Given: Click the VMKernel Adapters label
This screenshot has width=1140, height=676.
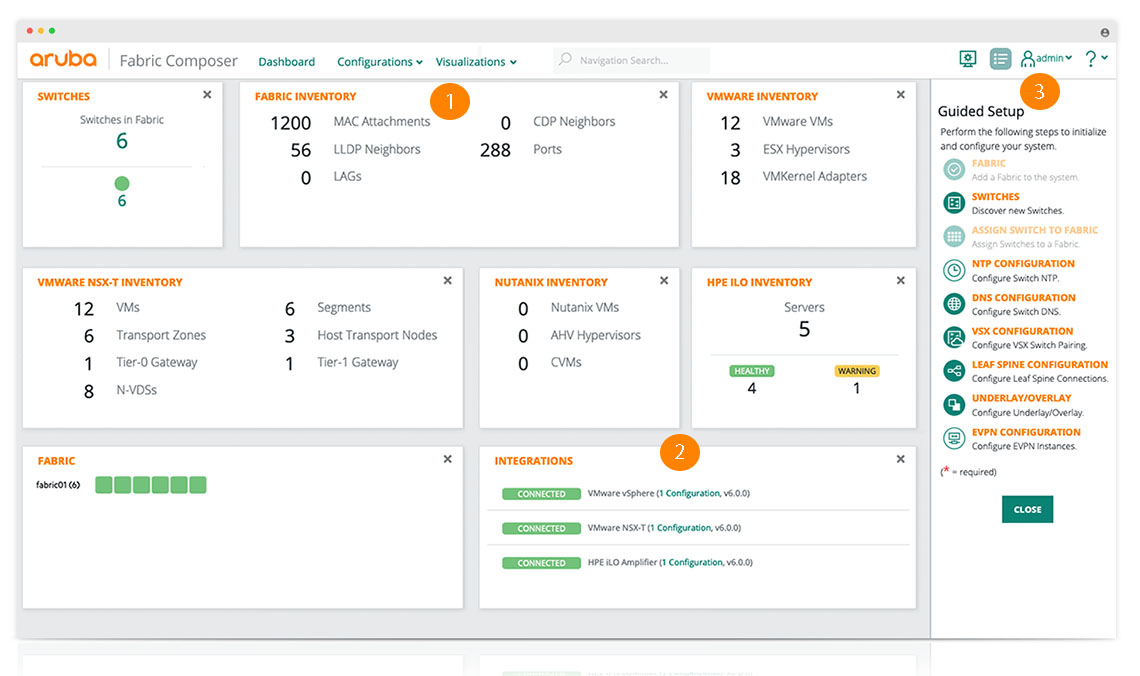Looking at the screenshot, I should [815, 176].
